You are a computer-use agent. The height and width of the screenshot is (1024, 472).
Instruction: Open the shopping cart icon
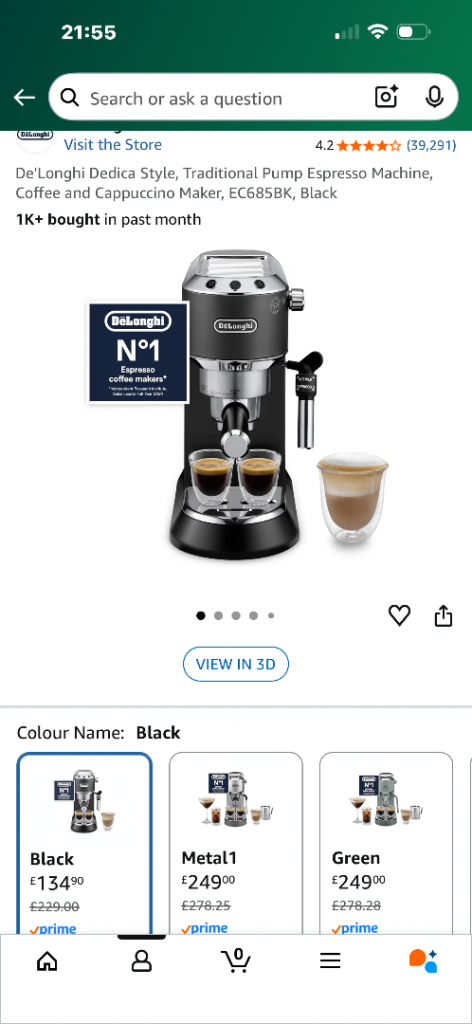(236, 959)
